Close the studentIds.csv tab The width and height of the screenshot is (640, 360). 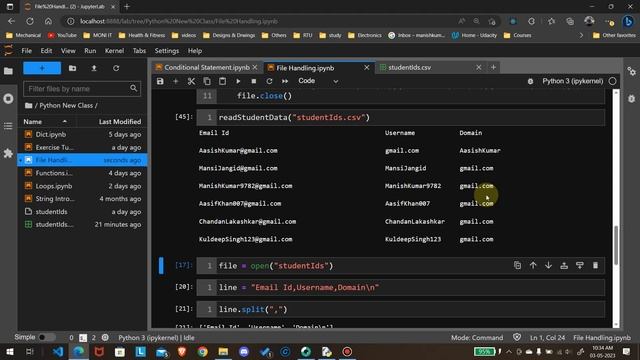(478, 67)
